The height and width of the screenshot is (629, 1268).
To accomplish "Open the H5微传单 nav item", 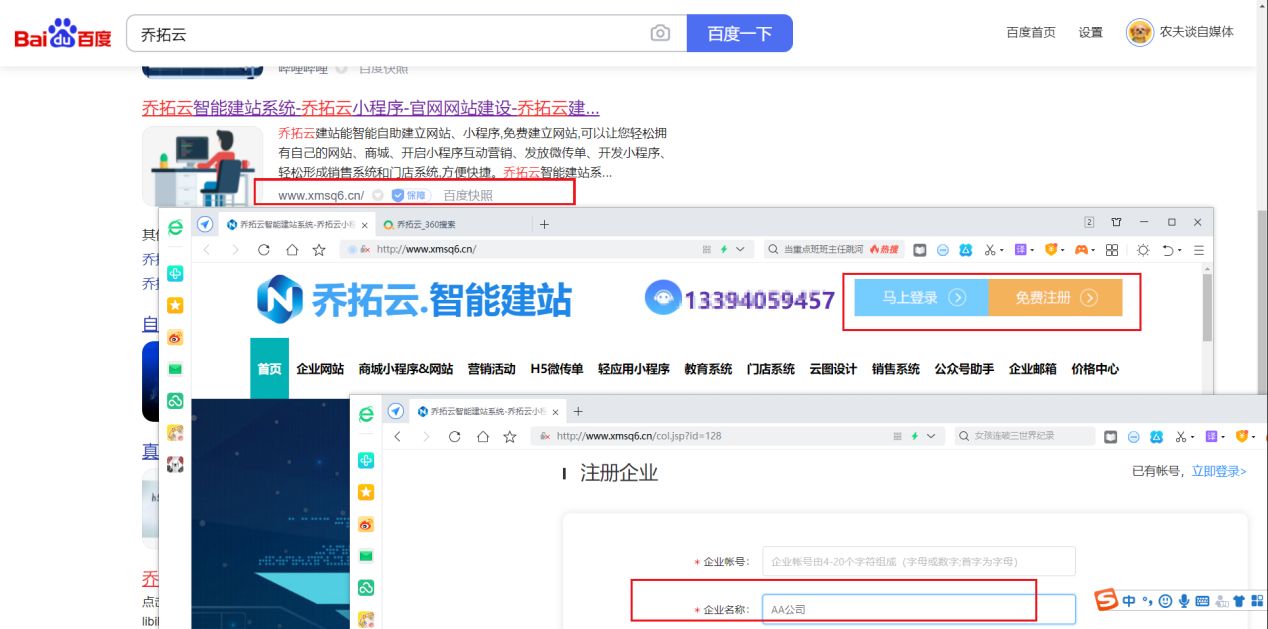I will (556, 369).
